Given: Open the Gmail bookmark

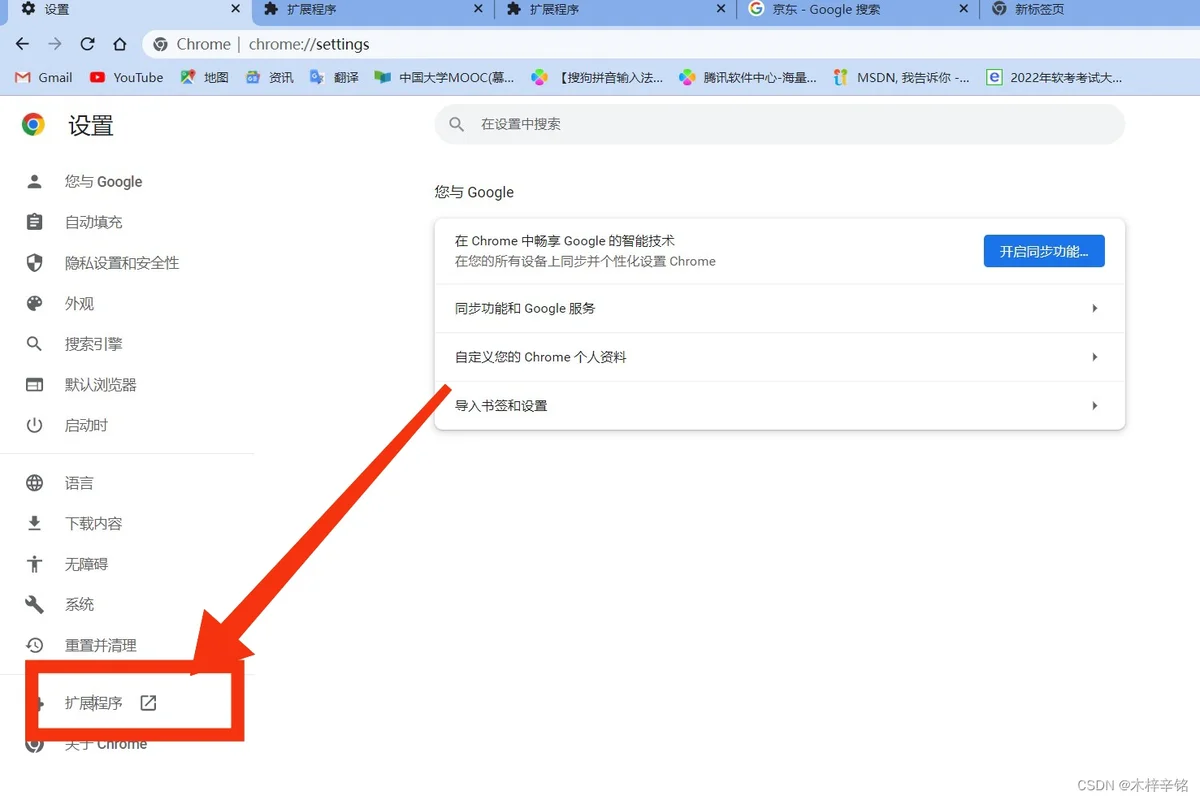Looking at the screenshot, I should 44,77.
